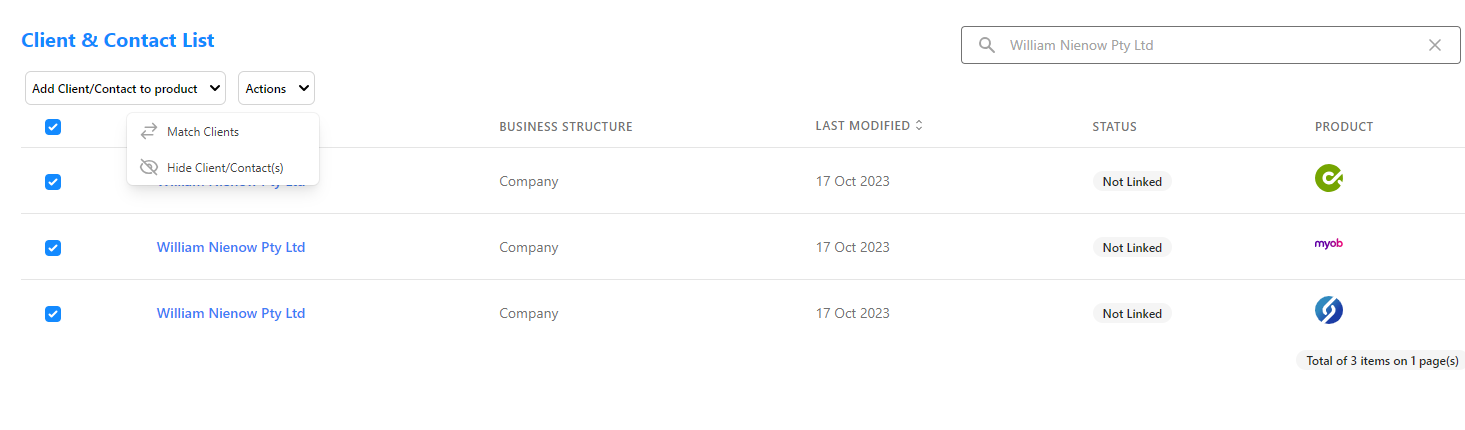Clear the search field with the X icon
The image size is (1465, 430).
coord(1435,45)
